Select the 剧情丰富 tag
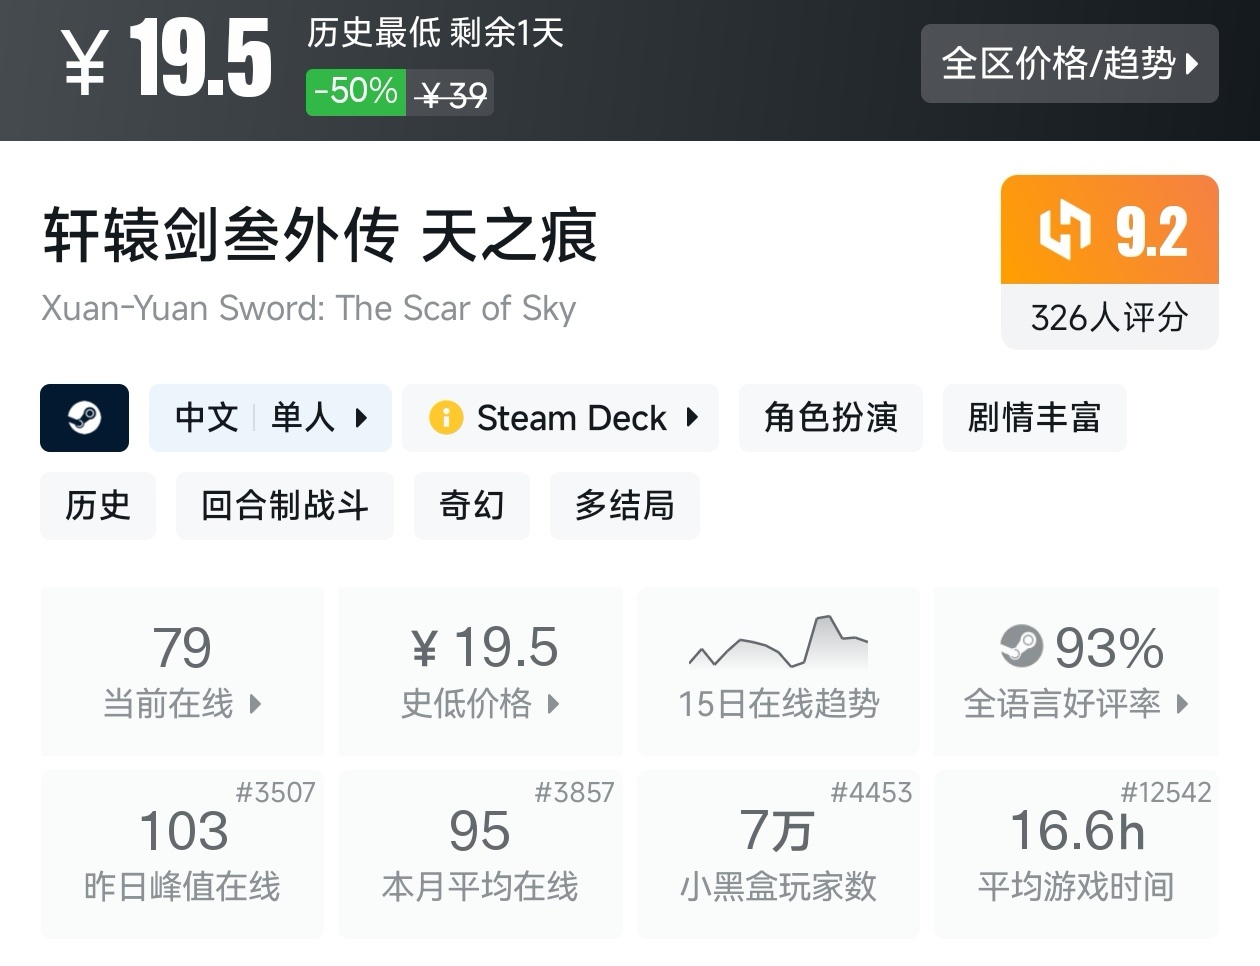Viewport: 1260px width, 966px height. [x=1034, y=418]
